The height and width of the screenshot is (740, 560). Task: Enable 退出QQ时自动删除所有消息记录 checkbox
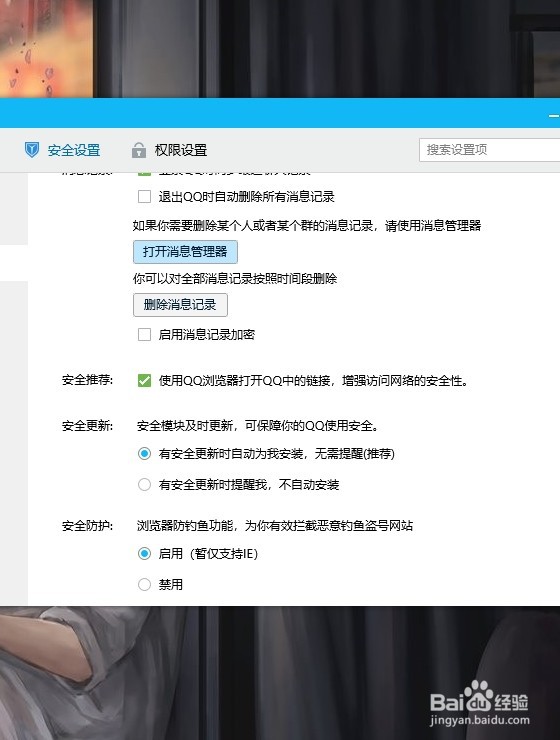point(144,196)
